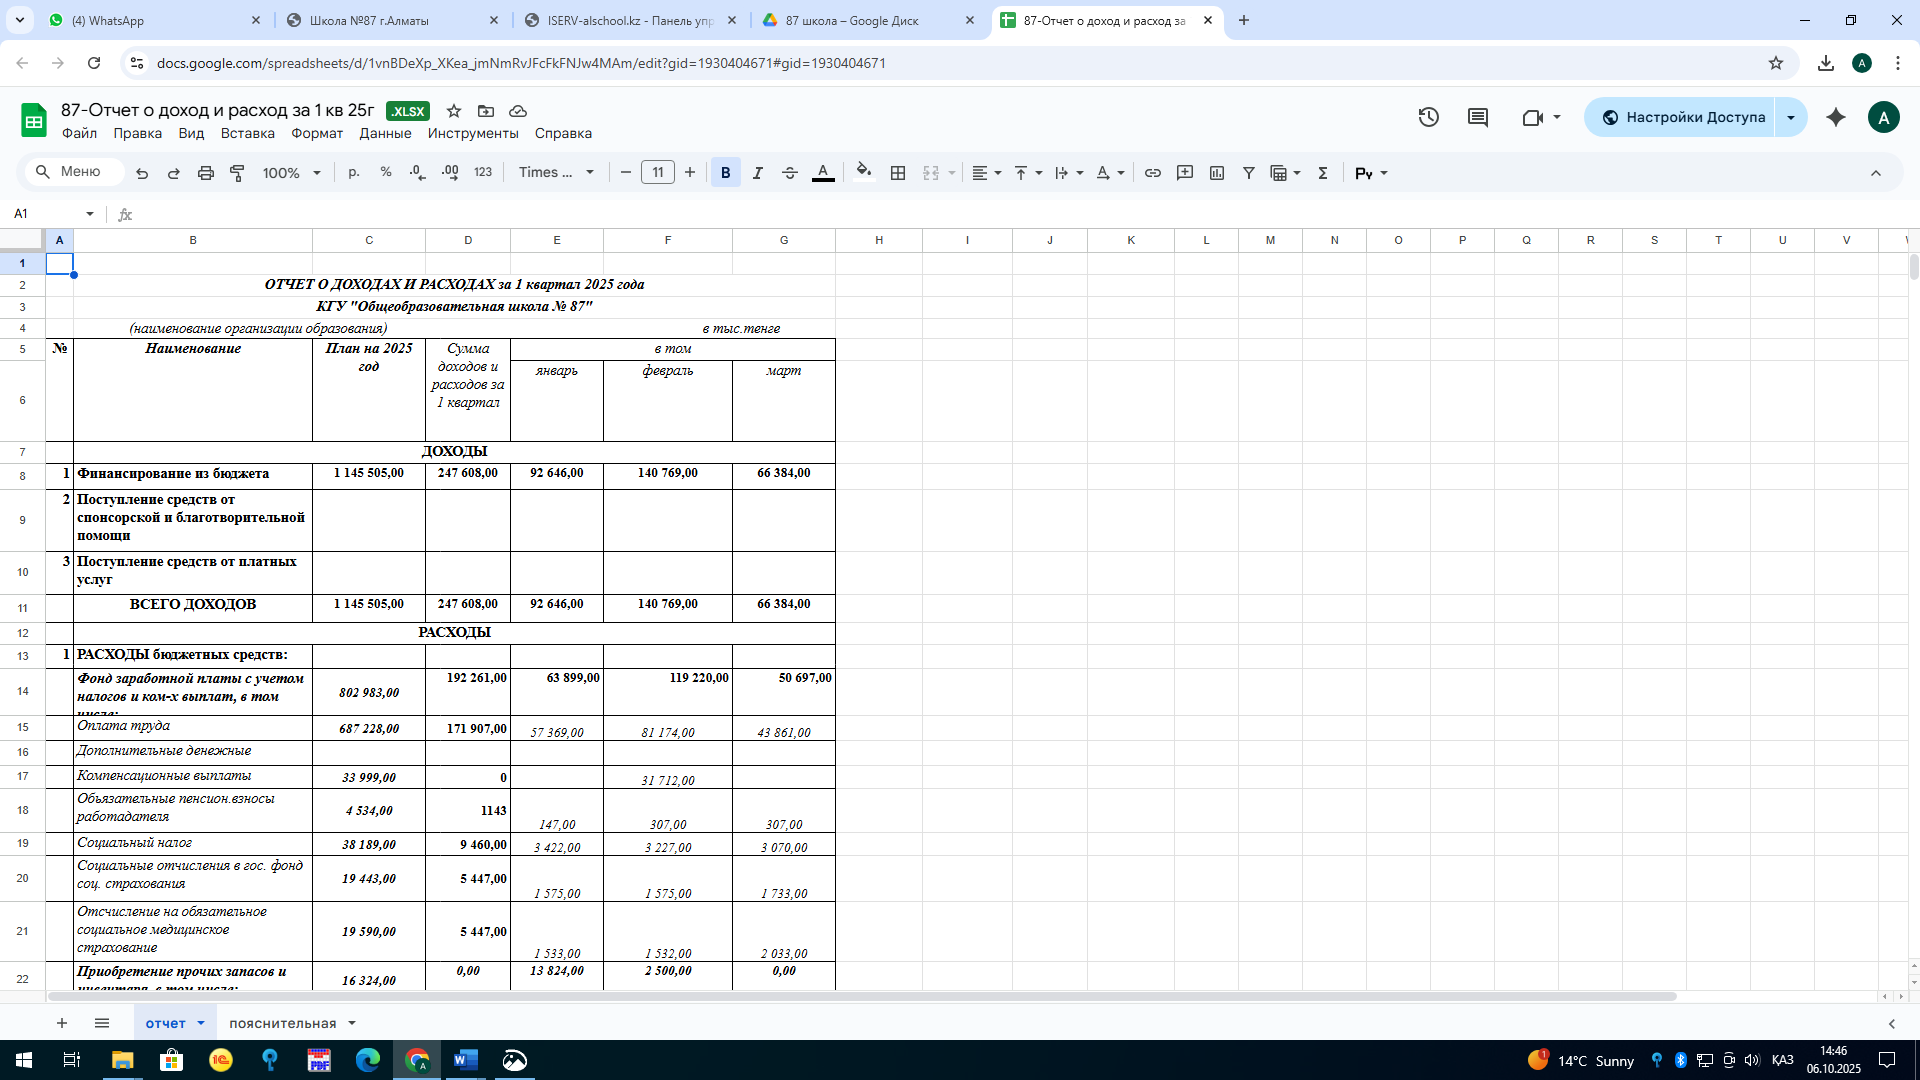Viewport: 1920px width, 1080px height.
Task: Toggle strikethrough formatting
Action: 790,173
